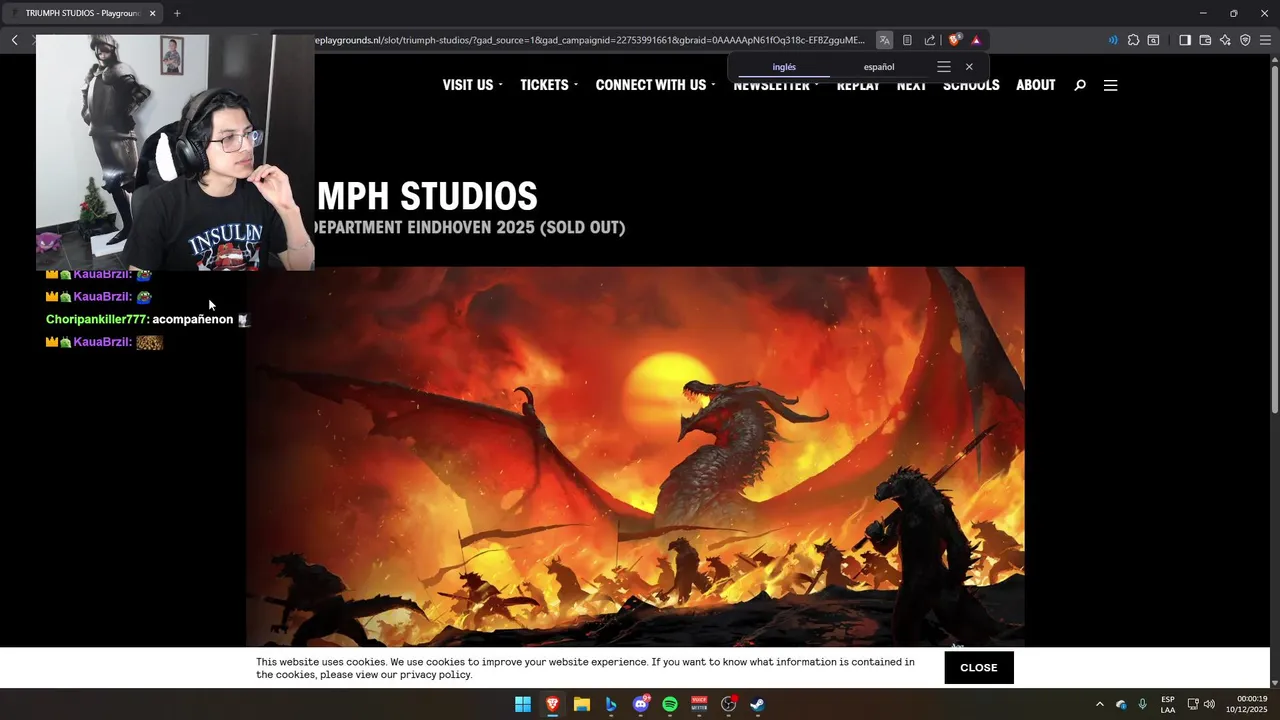Click the translate page icon in address bar
Screen dimensions: 1280x720
[884, 40]
